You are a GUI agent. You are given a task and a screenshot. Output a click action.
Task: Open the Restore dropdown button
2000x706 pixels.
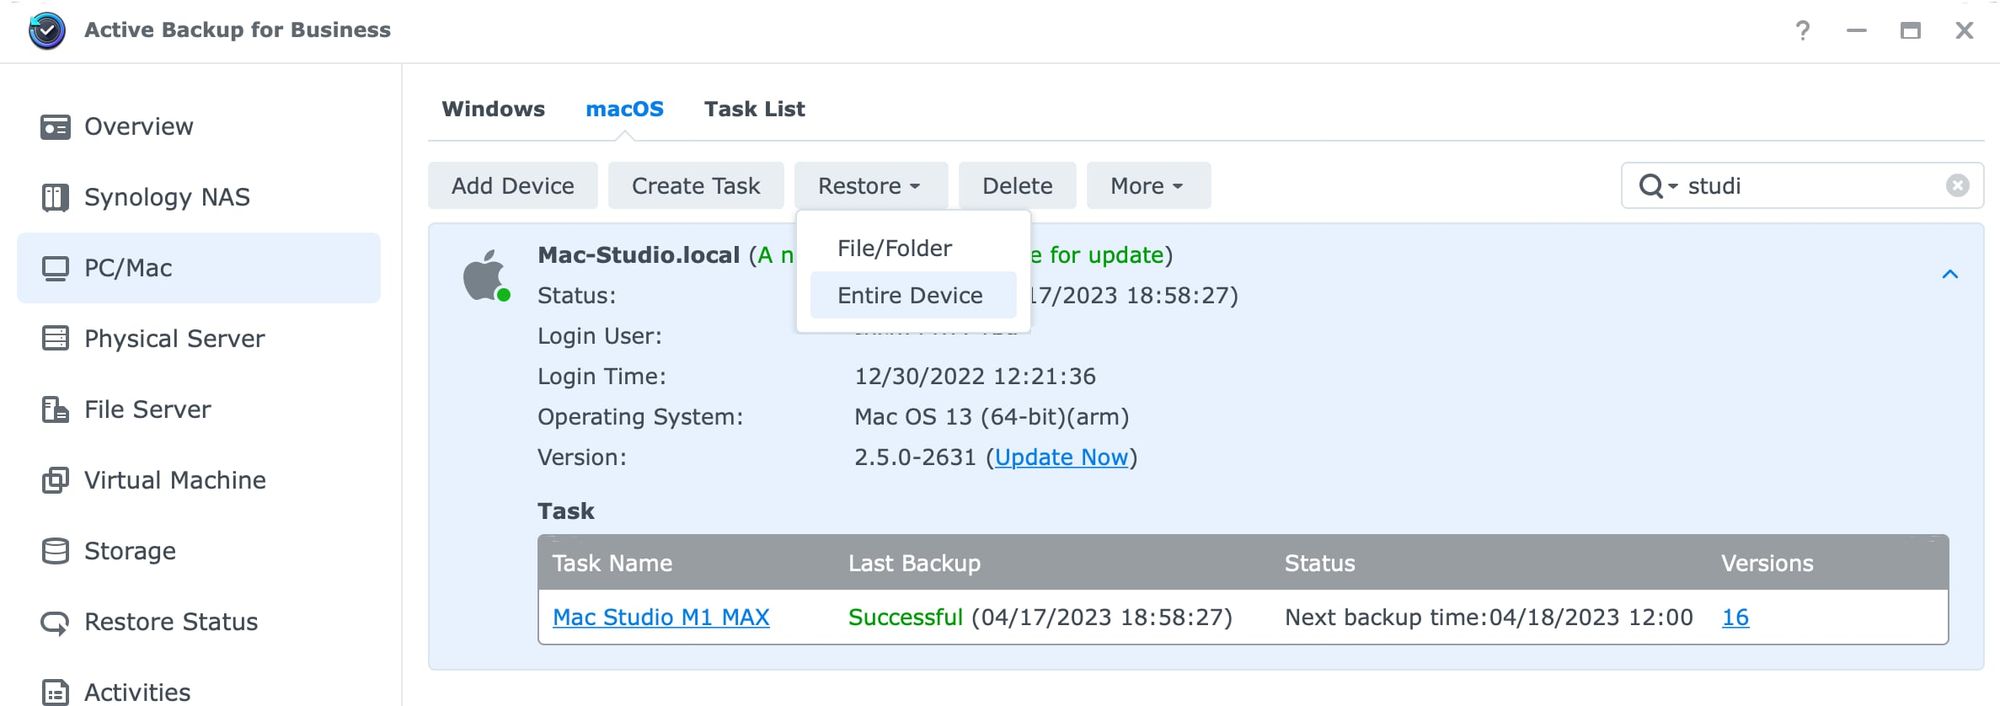coord(869,186)
